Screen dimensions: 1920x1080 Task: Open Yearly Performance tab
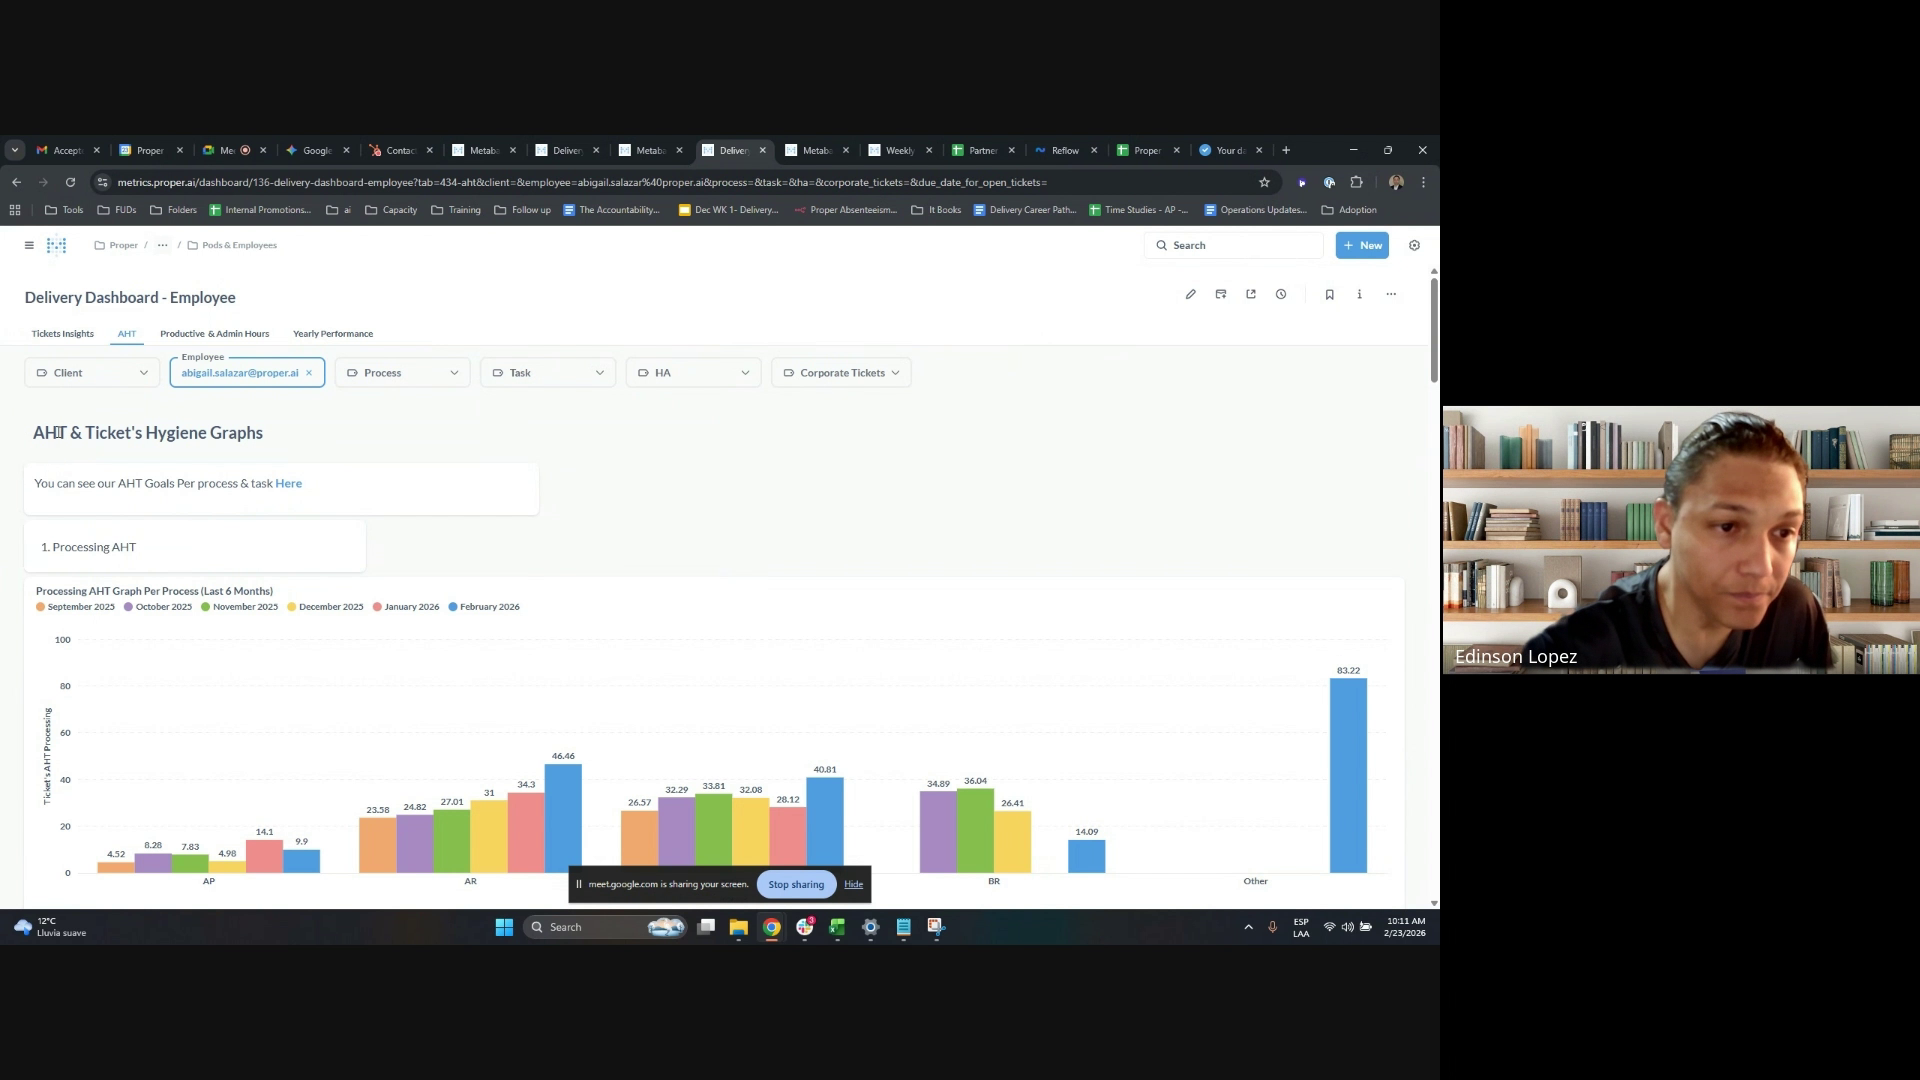coord(332,334)
